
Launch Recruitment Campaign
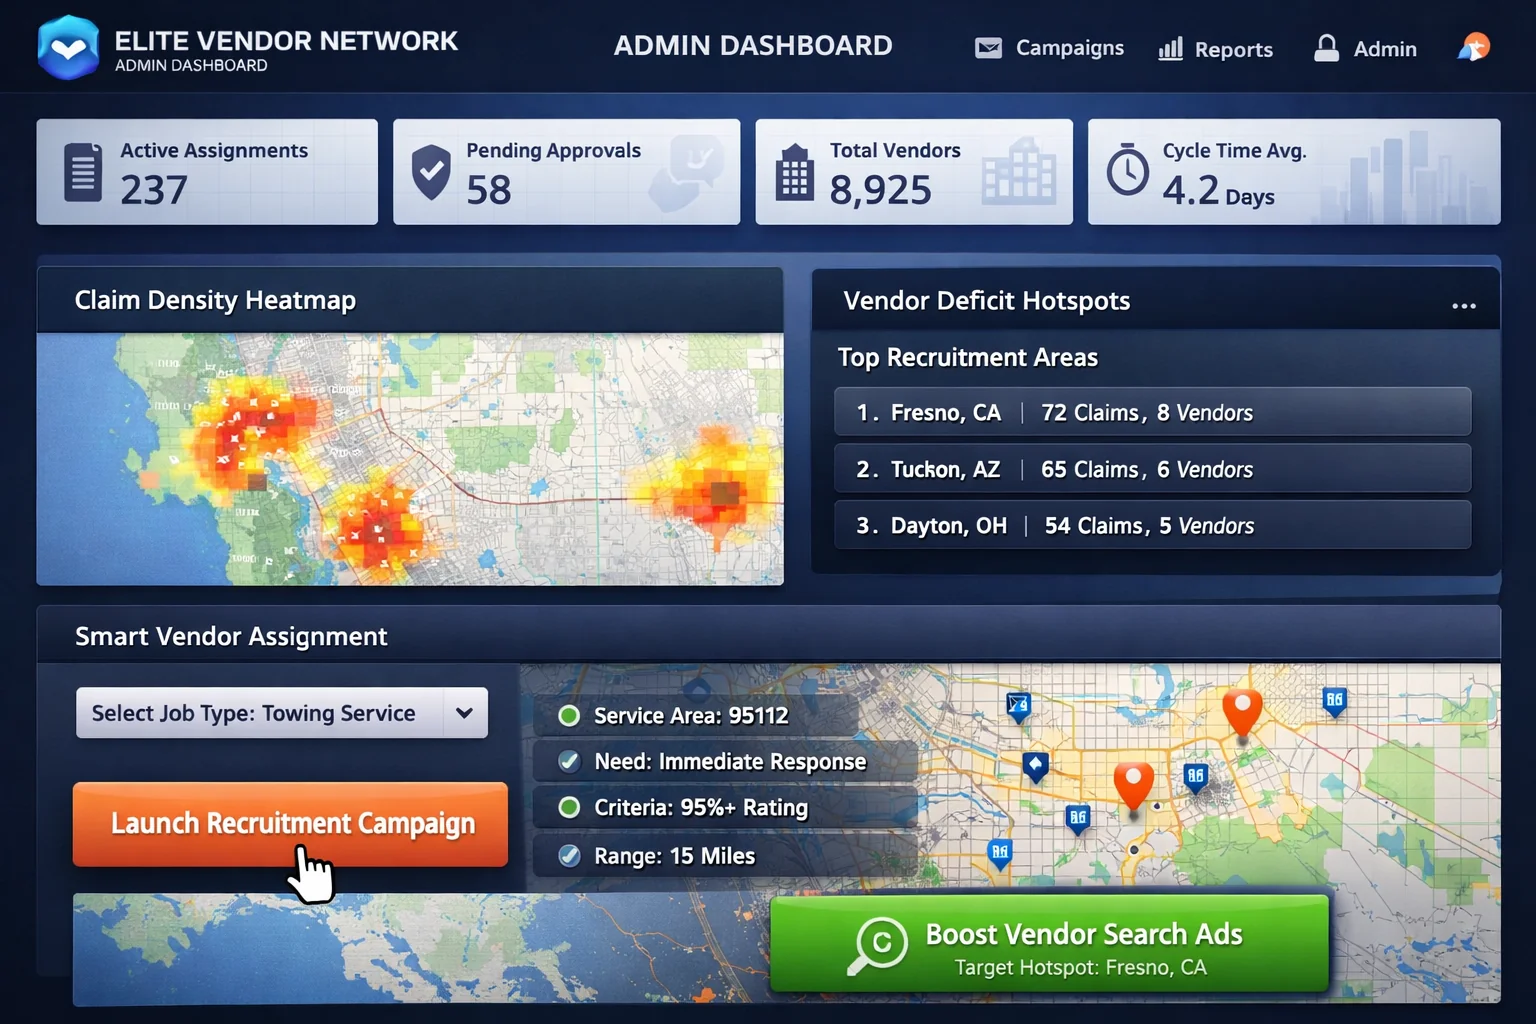coord(290,824)
